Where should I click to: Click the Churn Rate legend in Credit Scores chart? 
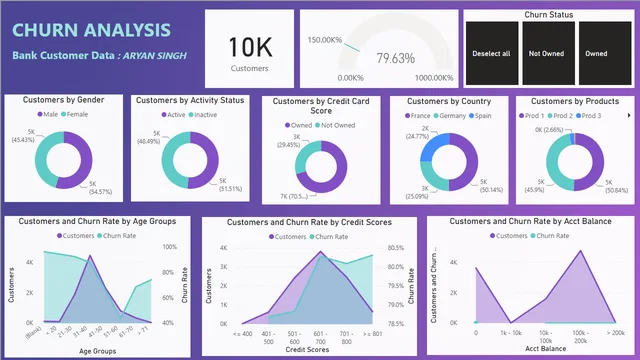click(x=329, y=237)
